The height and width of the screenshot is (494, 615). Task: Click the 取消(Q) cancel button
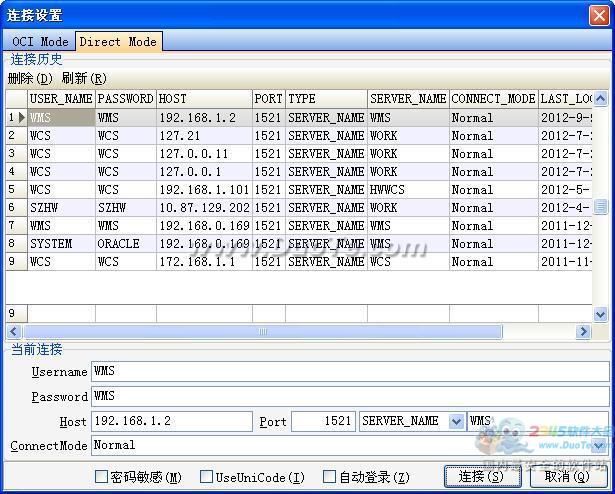coord(569,477)
